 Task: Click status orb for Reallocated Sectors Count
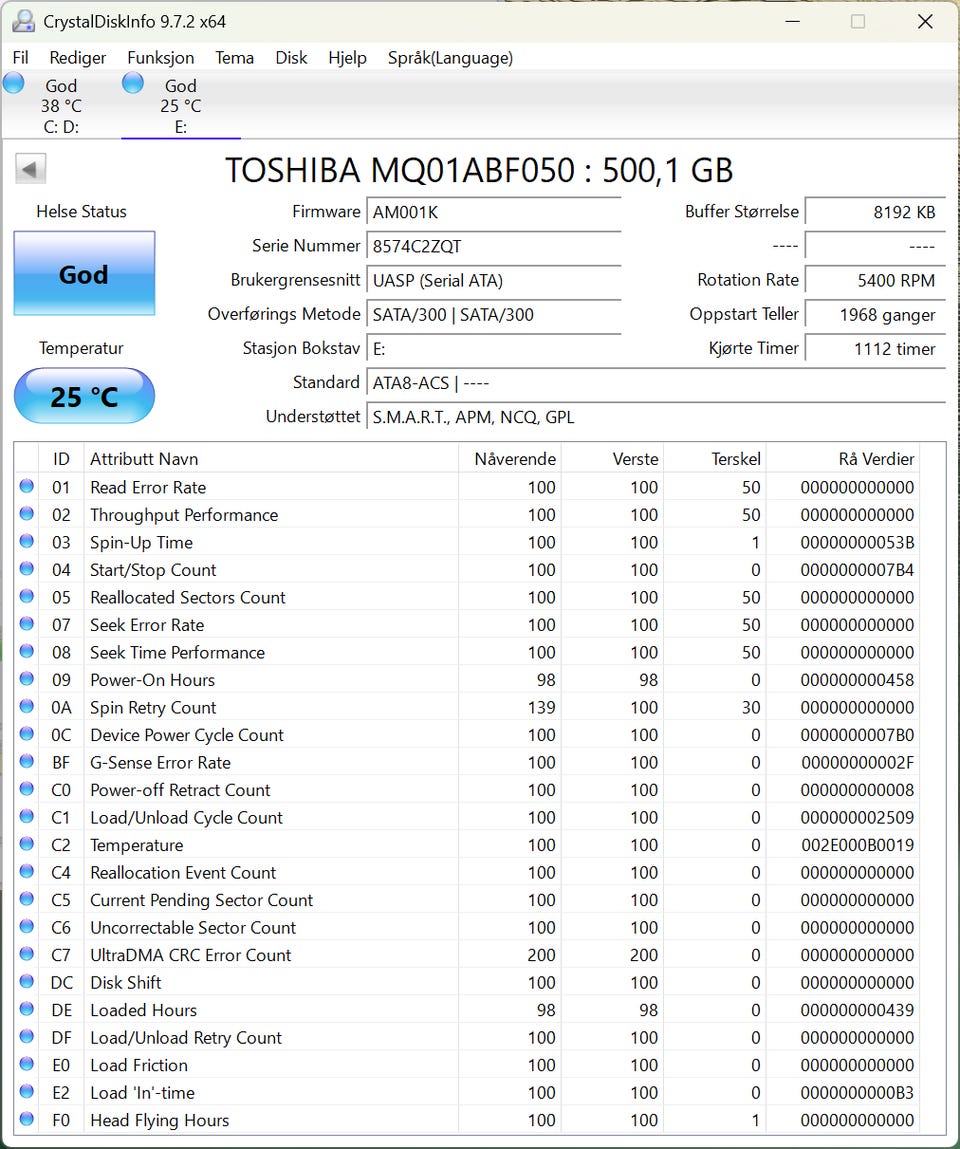(x=26, y=597)
